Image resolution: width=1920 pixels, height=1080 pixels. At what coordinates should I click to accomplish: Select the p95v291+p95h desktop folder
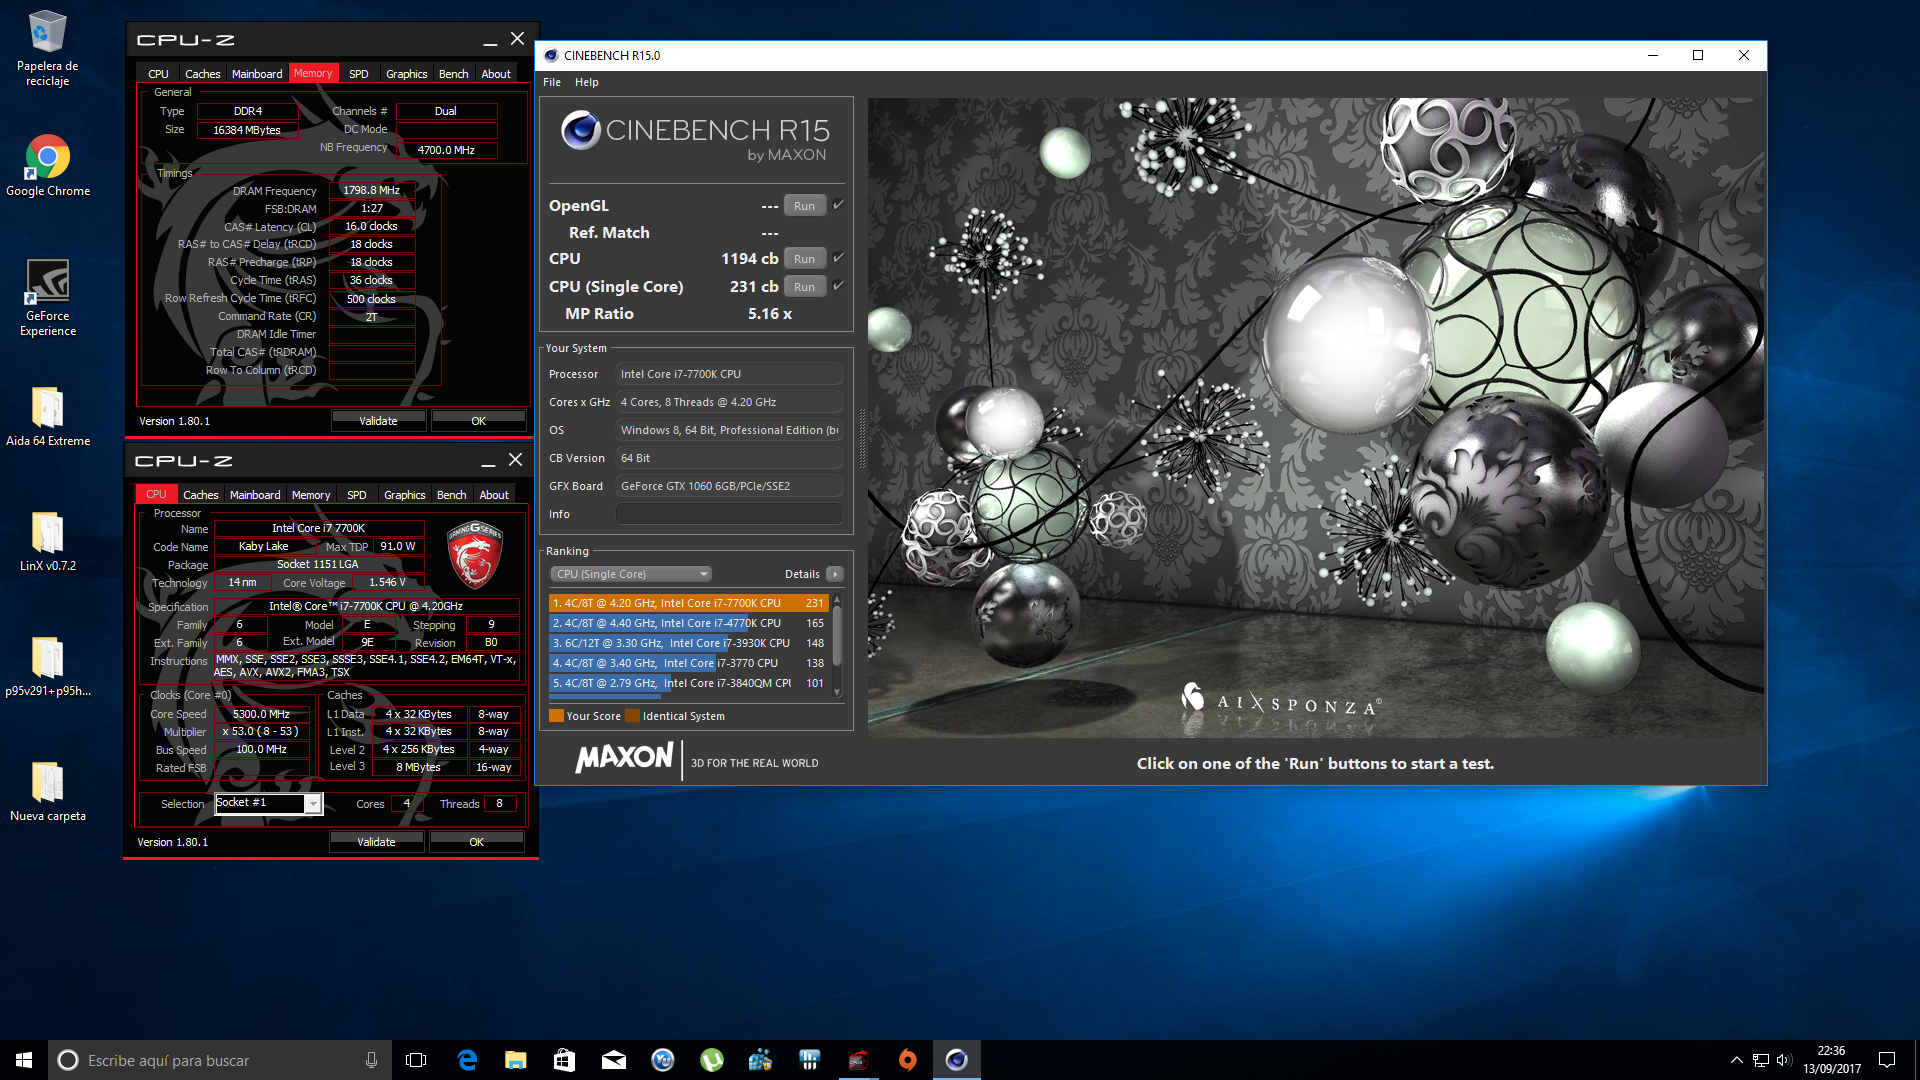click(47, 666)
